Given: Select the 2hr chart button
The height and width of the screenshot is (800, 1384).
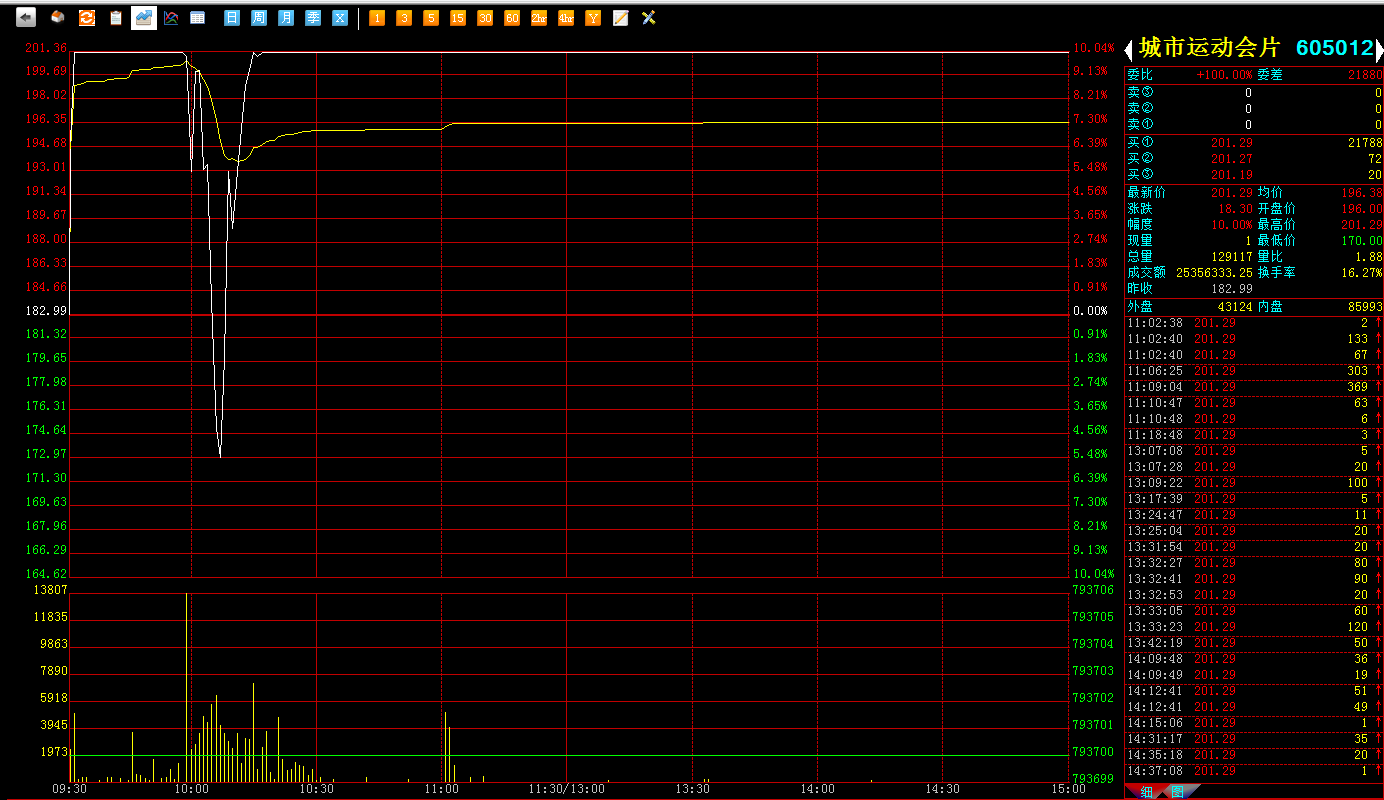Looking at the screenshot, I should click(539, 18).
